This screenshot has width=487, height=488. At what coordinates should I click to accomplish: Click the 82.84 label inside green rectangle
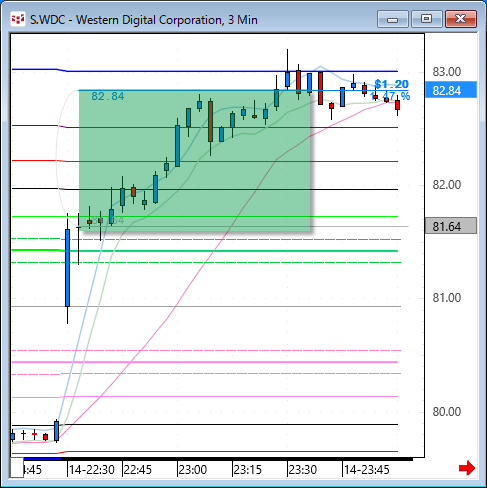tap(108, 96)
